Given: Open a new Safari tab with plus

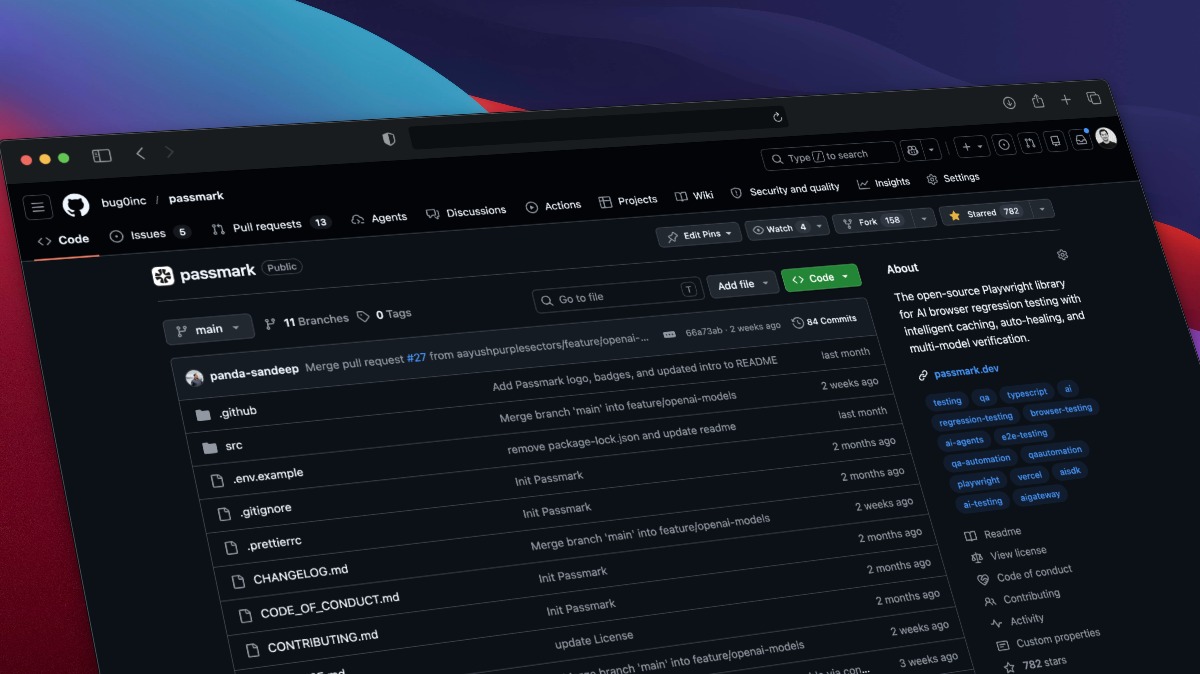Looking at the screenshot, I should tap(1066, 100).
